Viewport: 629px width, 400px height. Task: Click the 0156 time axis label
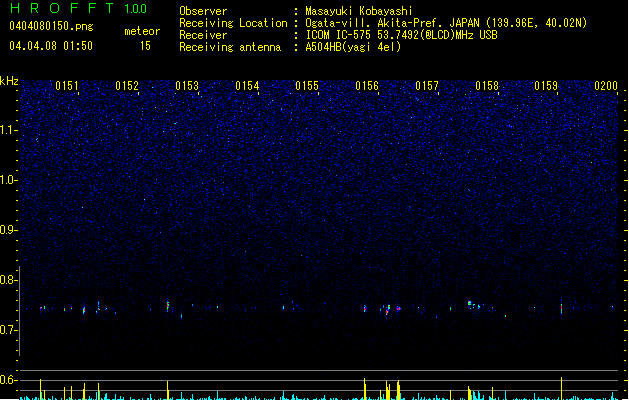[367, 85]
